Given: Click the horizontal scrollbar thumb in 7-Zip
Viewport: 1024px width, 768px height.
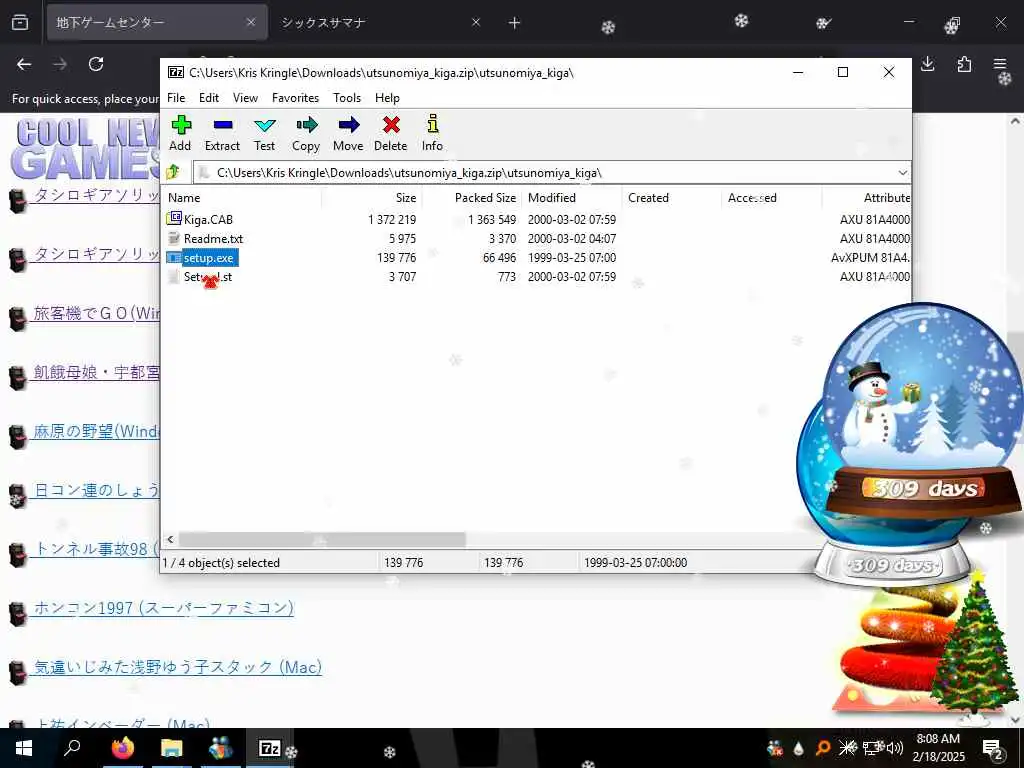Looking at the screenshot, I should click(322, 539).
